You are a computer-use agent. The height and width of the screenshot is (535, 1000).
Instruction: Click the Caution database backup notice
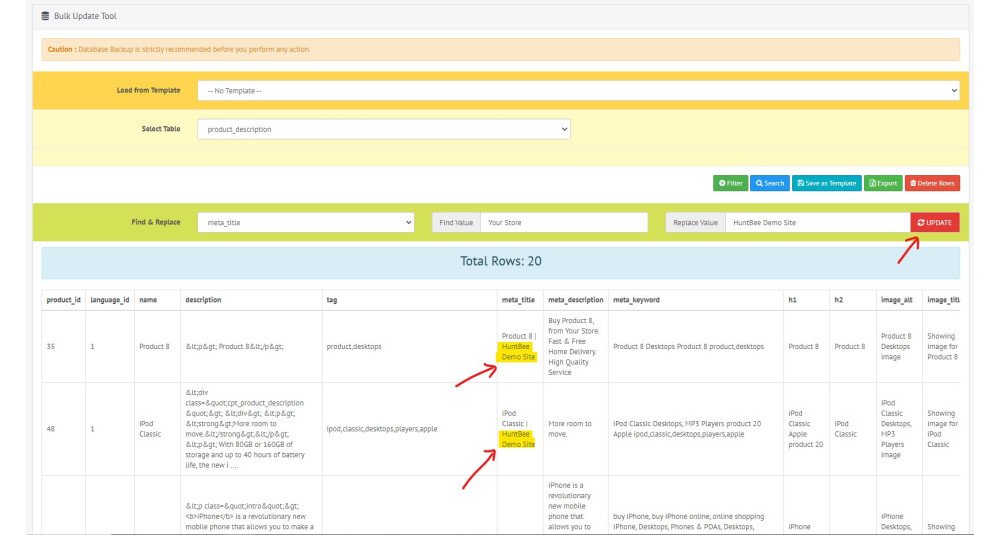point(501,50)
